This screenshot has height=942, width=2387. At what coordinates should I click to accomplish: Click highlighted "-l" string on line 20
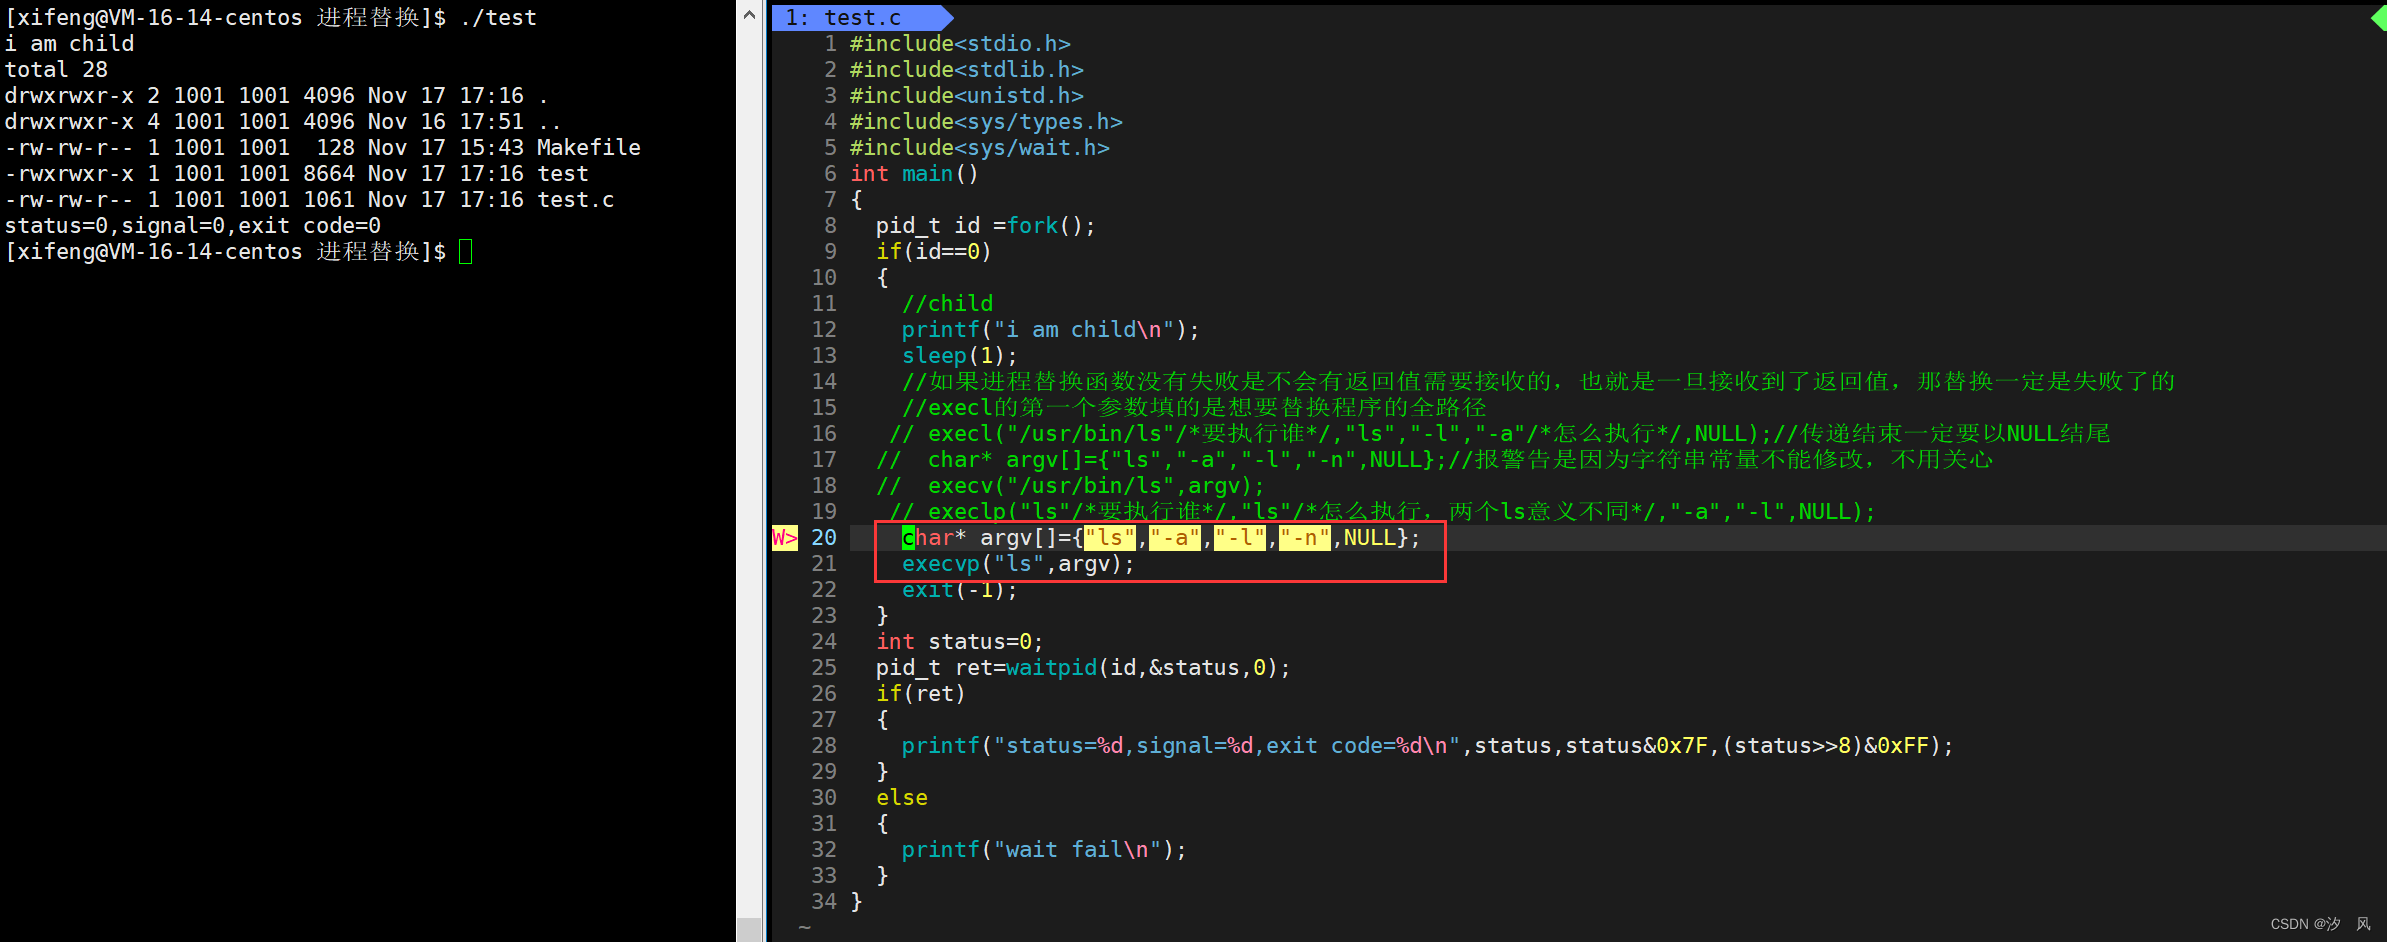1240,538
